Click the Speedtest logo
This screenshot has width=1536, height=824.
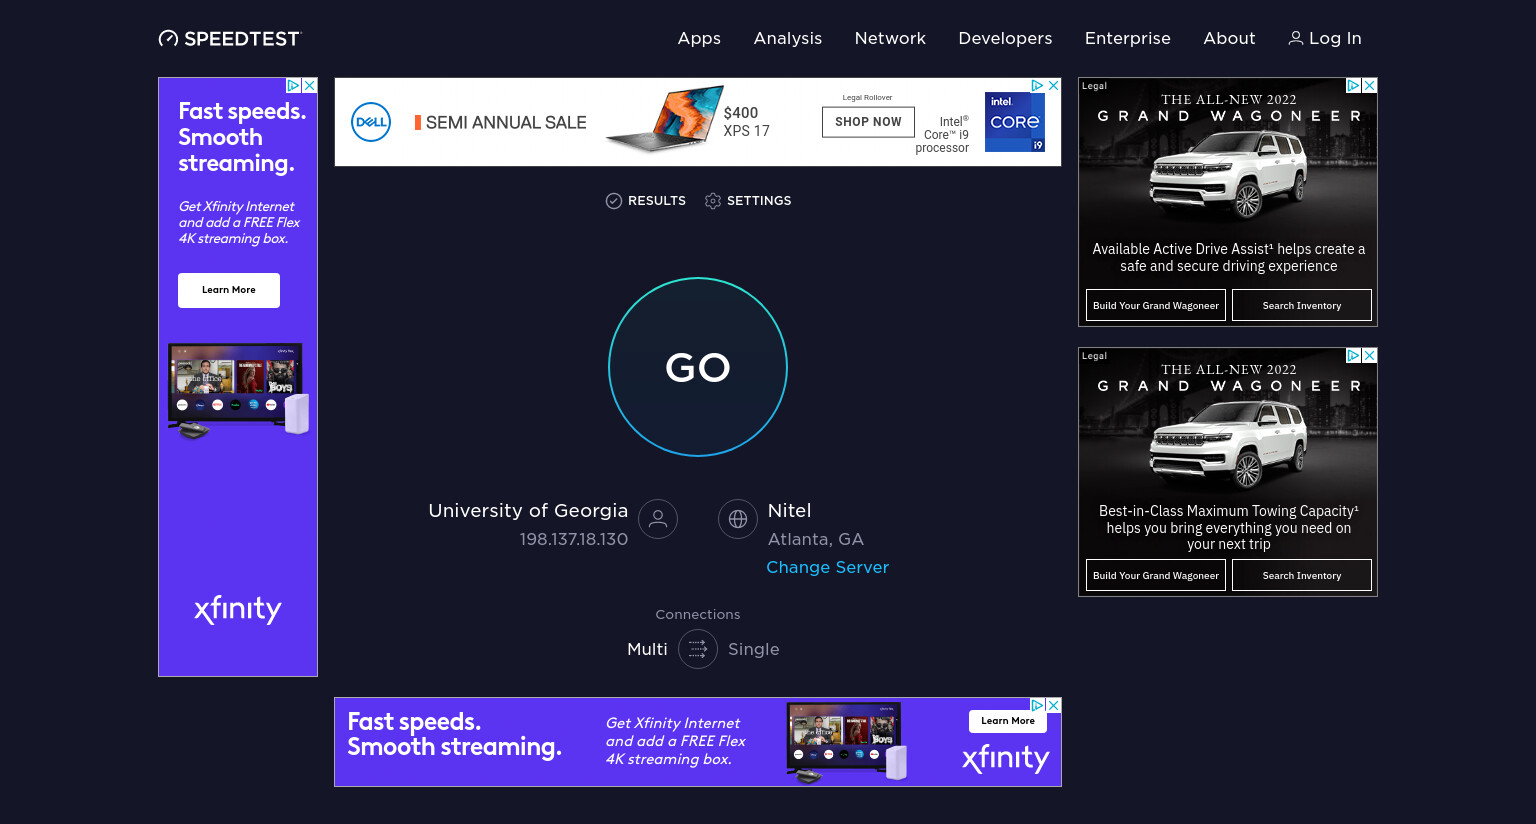pyautogui.click(x=230, y=39)
